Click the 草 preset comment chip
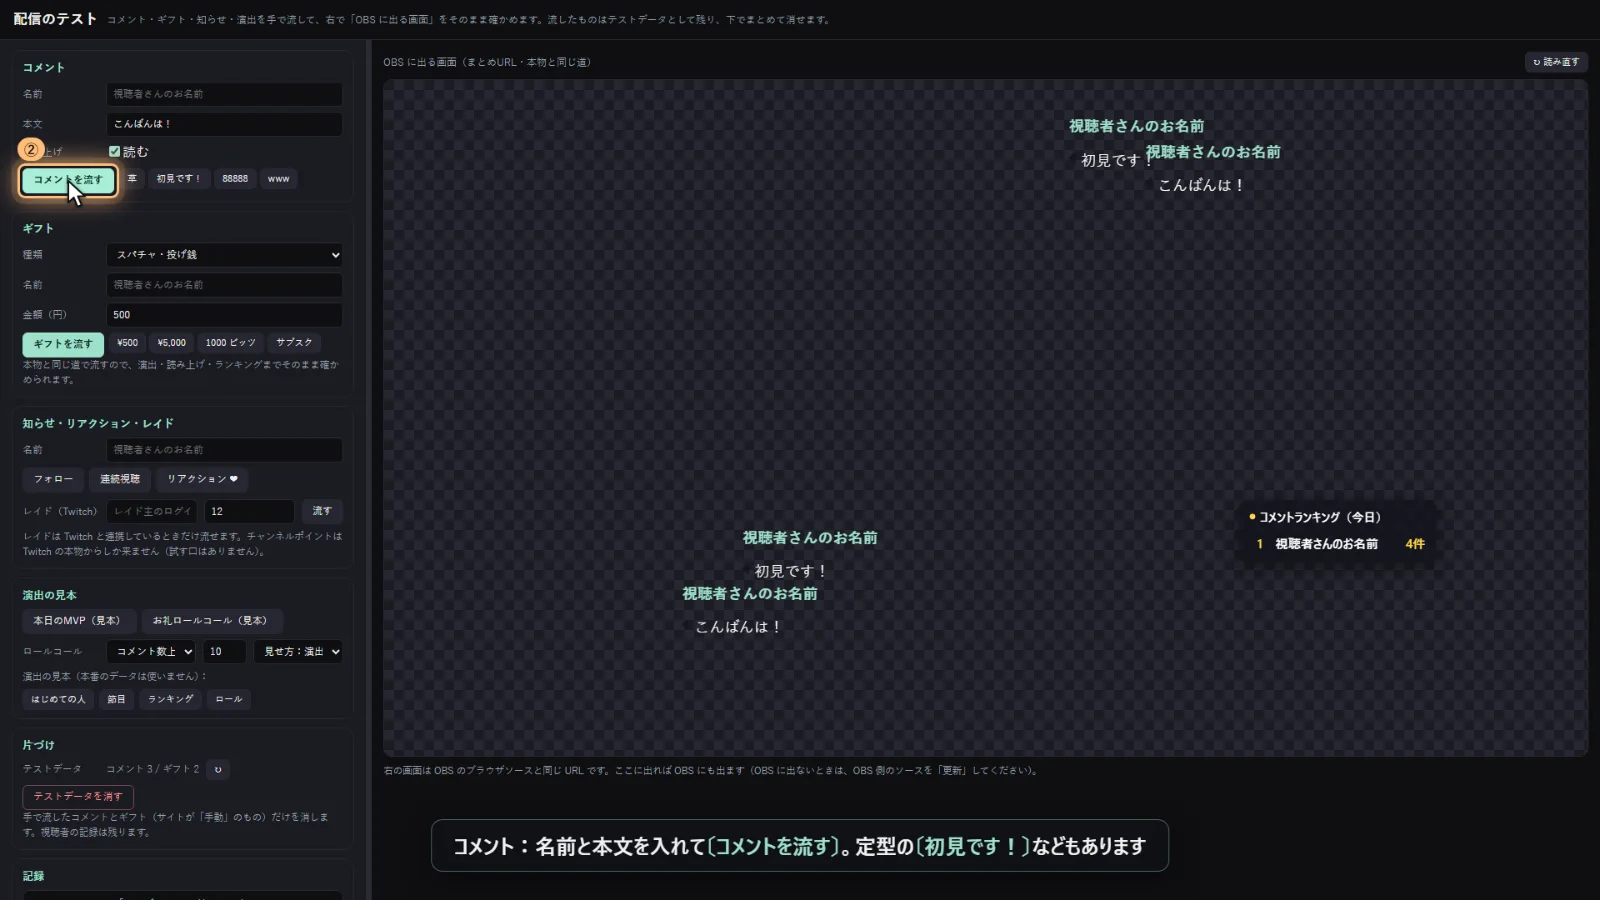Viewport: 1600px width, 900px height. coord(132,179)
